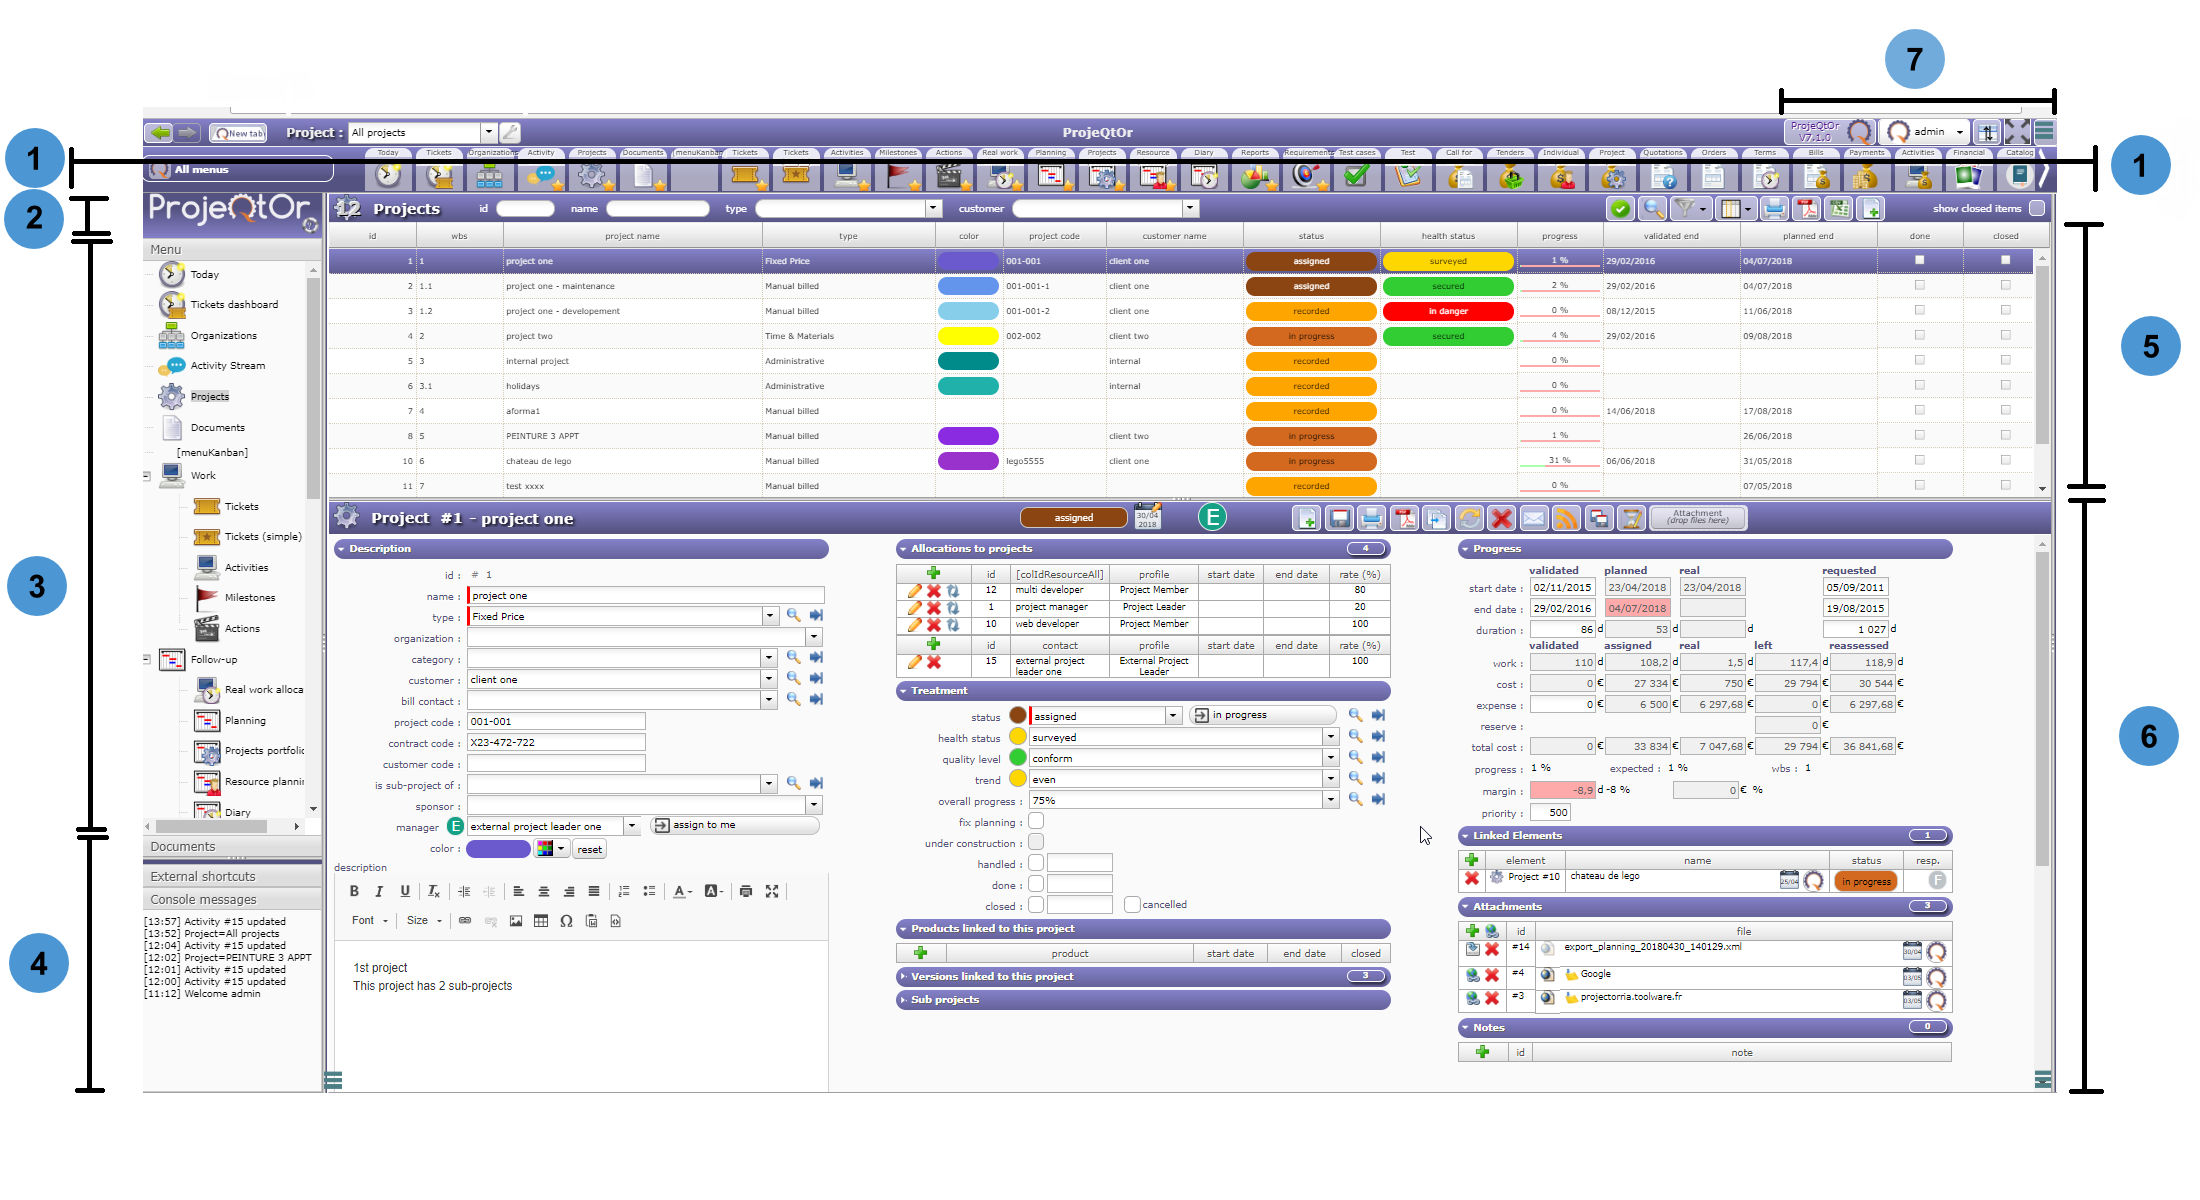Open the overall progress 75% dropdown
The width and height of the screenshot is (2200, 1200).
1330,800
